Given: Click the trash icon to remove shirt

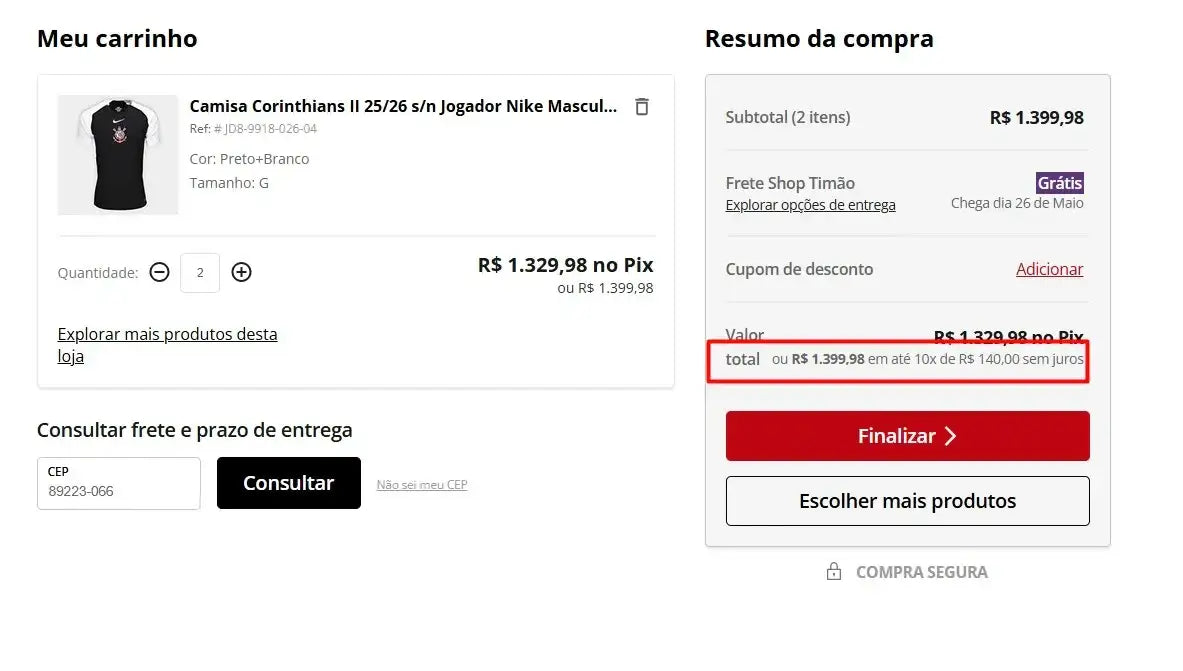Looking at the screenshot, I should point(642,107).
